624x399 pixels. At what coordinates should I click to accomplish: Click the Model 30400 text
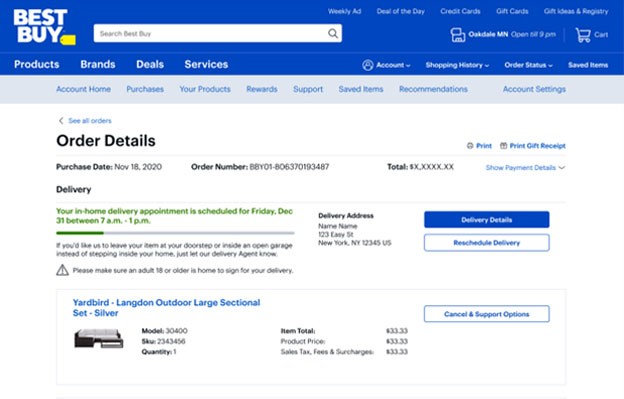tap(164, 331)
